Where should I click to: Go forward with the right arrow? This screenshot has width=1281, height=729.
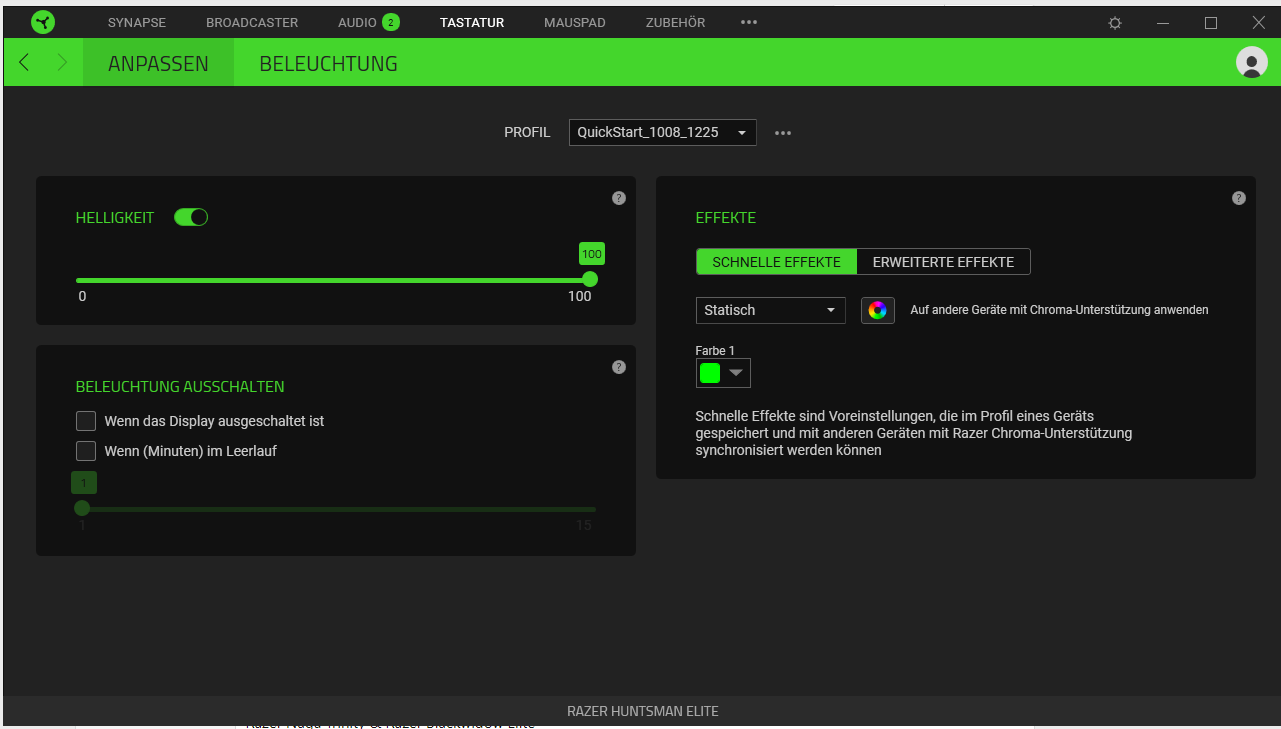click(x=62, y=62)
